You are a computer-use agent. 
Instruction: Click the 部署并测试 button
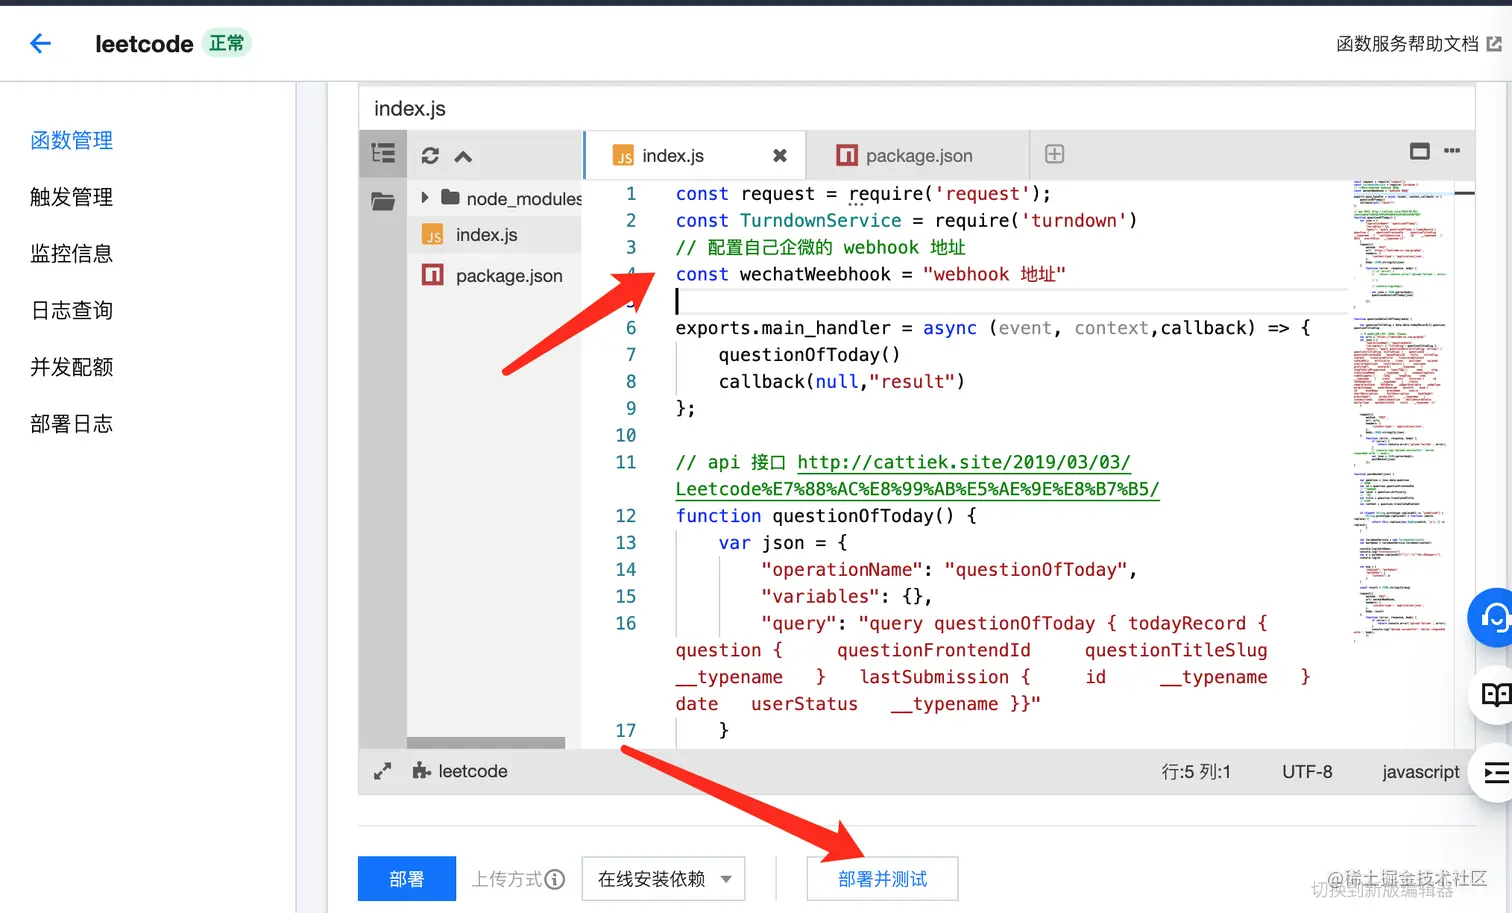coord(882,879)
